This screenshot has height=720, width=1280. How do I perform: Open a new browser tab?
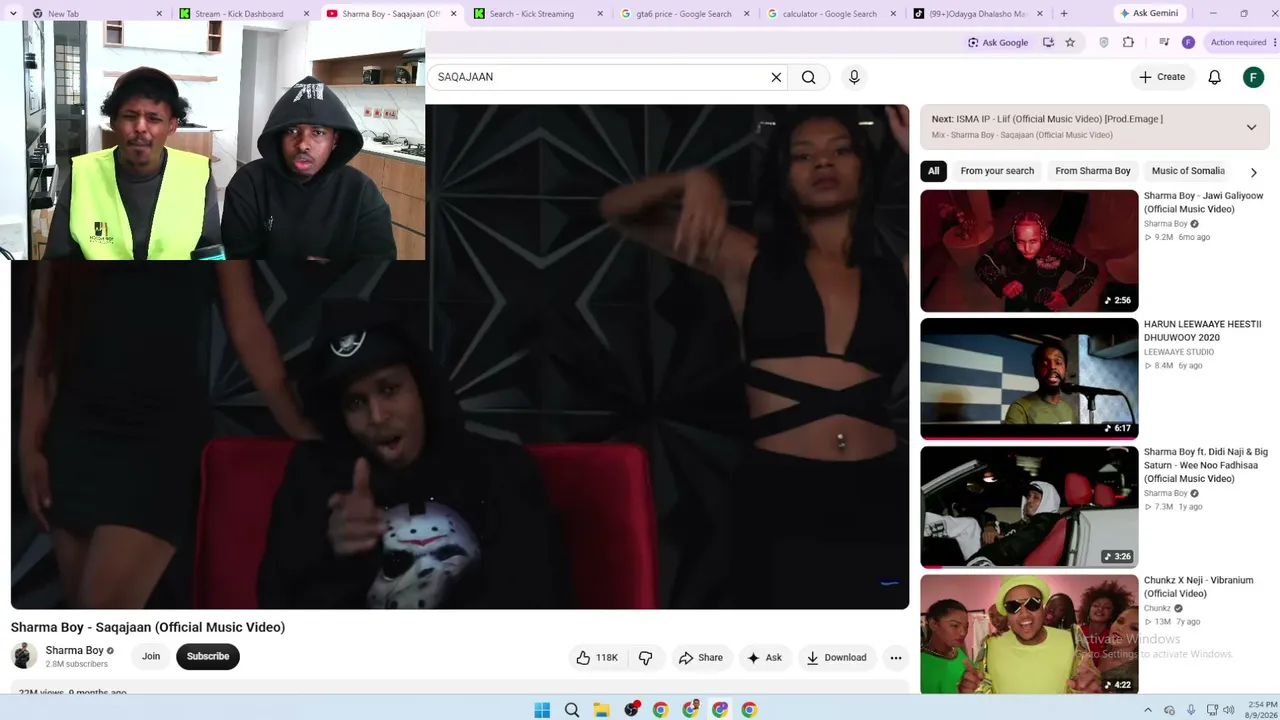coord(1063,13)
